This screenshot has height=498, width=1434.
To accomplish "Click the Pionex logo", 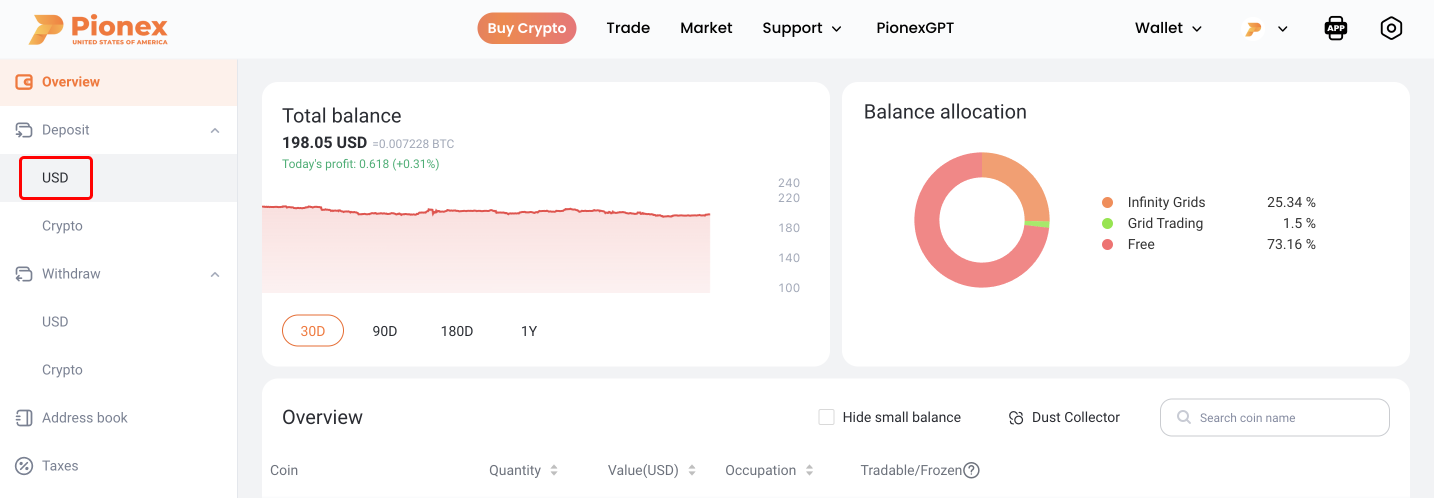I will (x=98, y=29).
